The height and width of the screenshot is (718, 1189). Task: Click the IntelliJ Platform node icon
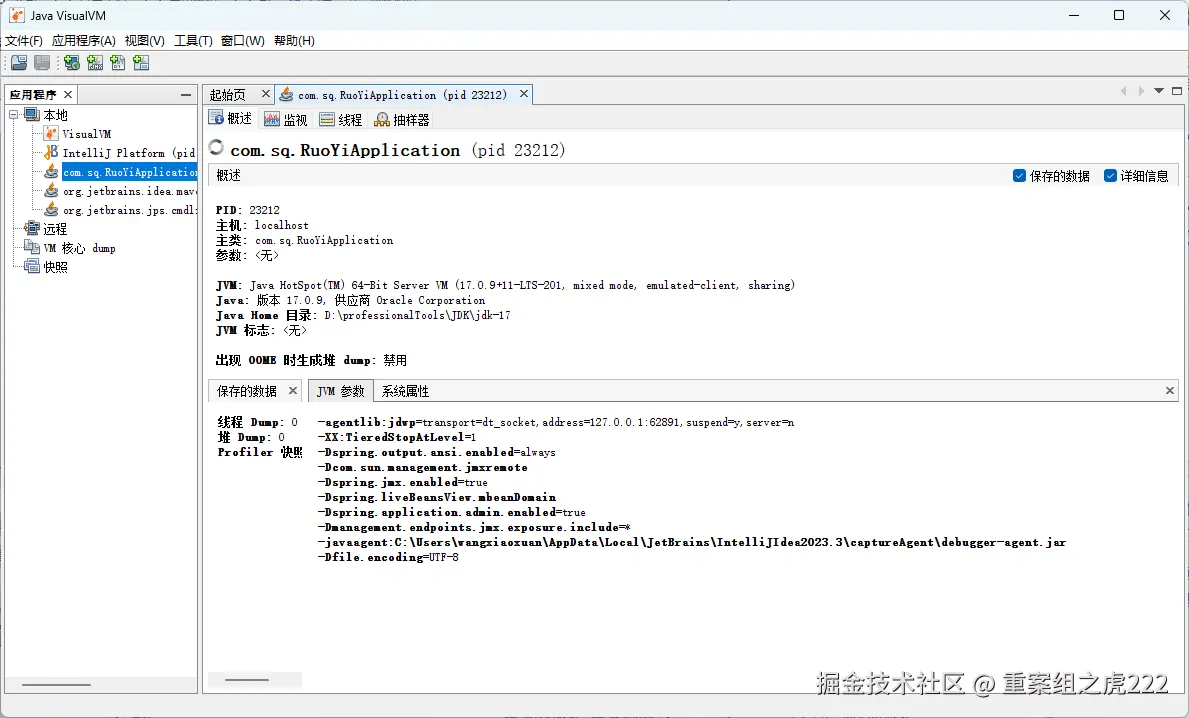click(x=51, y=152)
